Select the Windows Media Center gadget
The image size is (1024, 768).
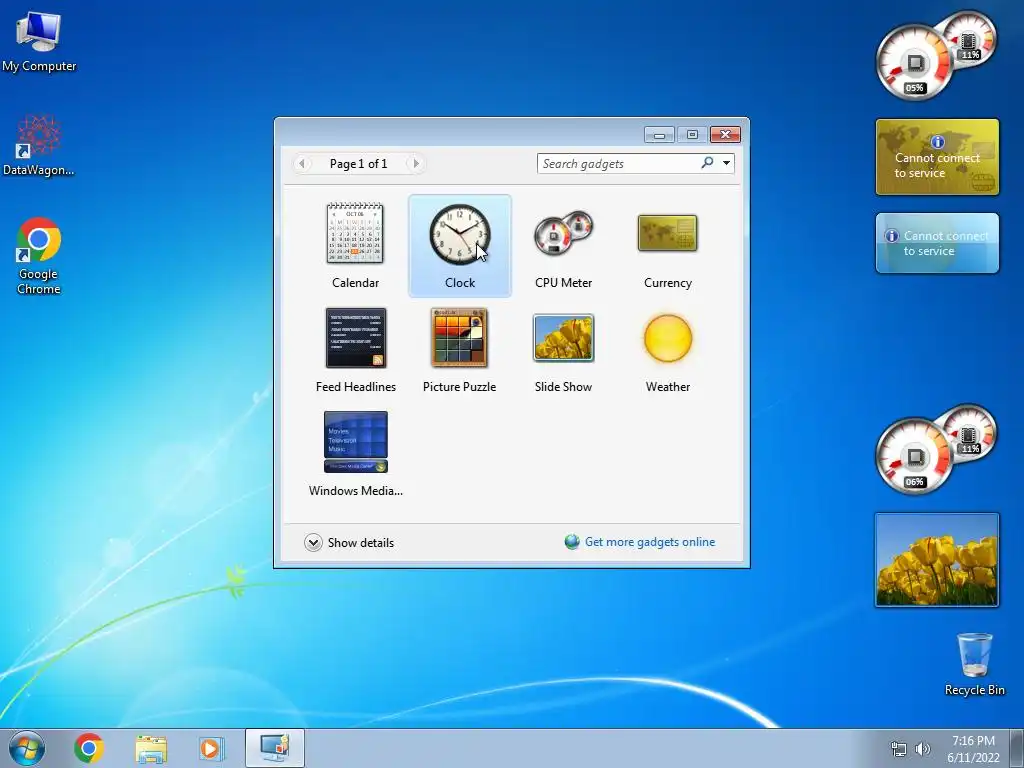click(355, 454)
